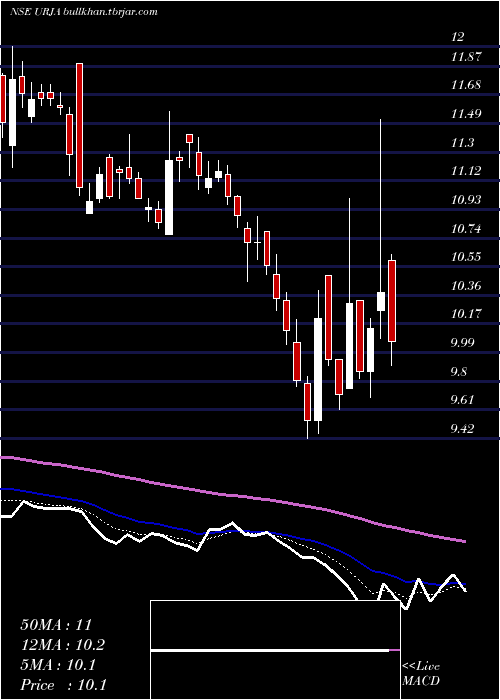
Task: Click the 5MA : 10.1 readout
Action: [x=58, y=665]
